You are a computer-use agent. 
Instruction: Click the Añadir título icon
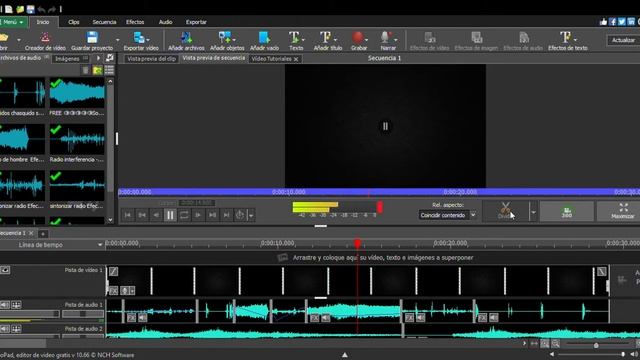click(326, 38)
